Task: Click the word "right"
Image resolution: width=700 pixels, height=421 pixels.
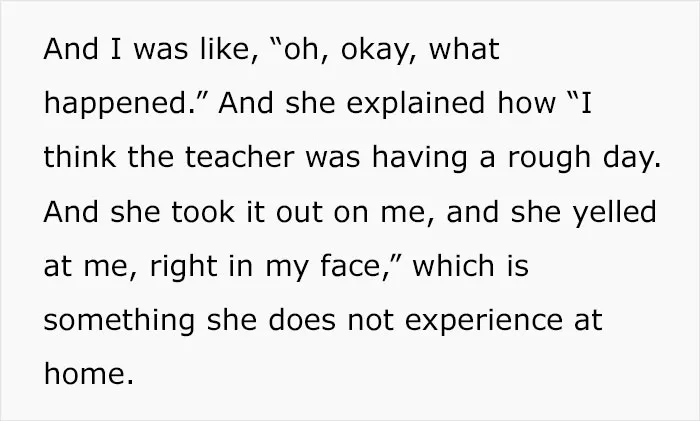Action: 183,267
